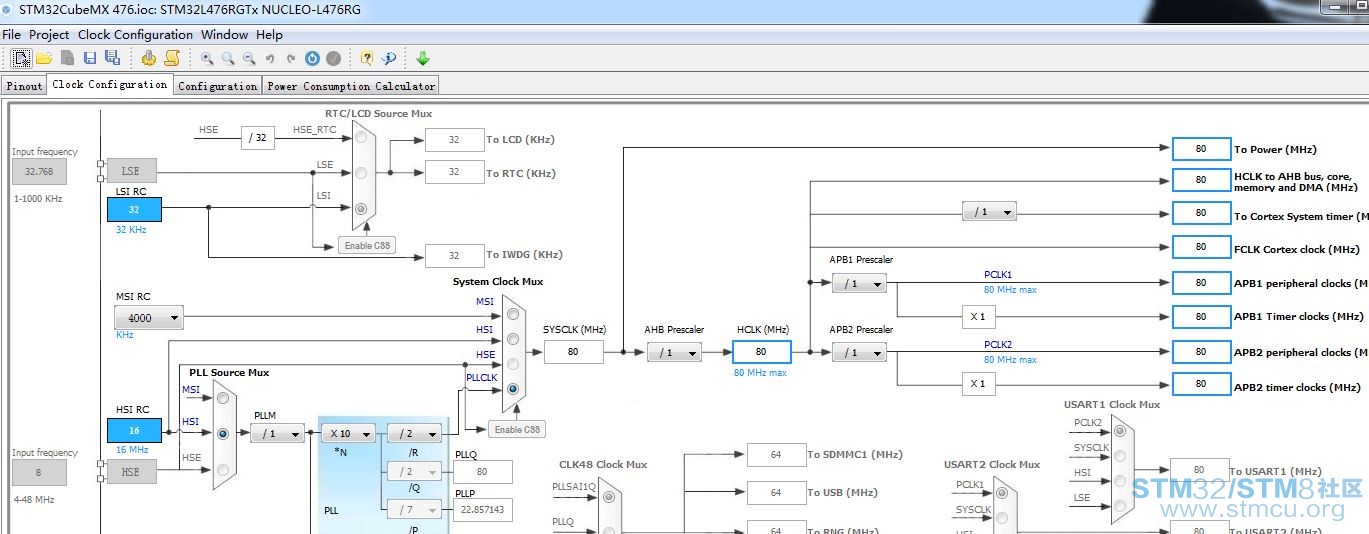Open Cortex System timer /1 dropdown
The height and width of the screenshot is (534, 1369).
coord(989,212)
